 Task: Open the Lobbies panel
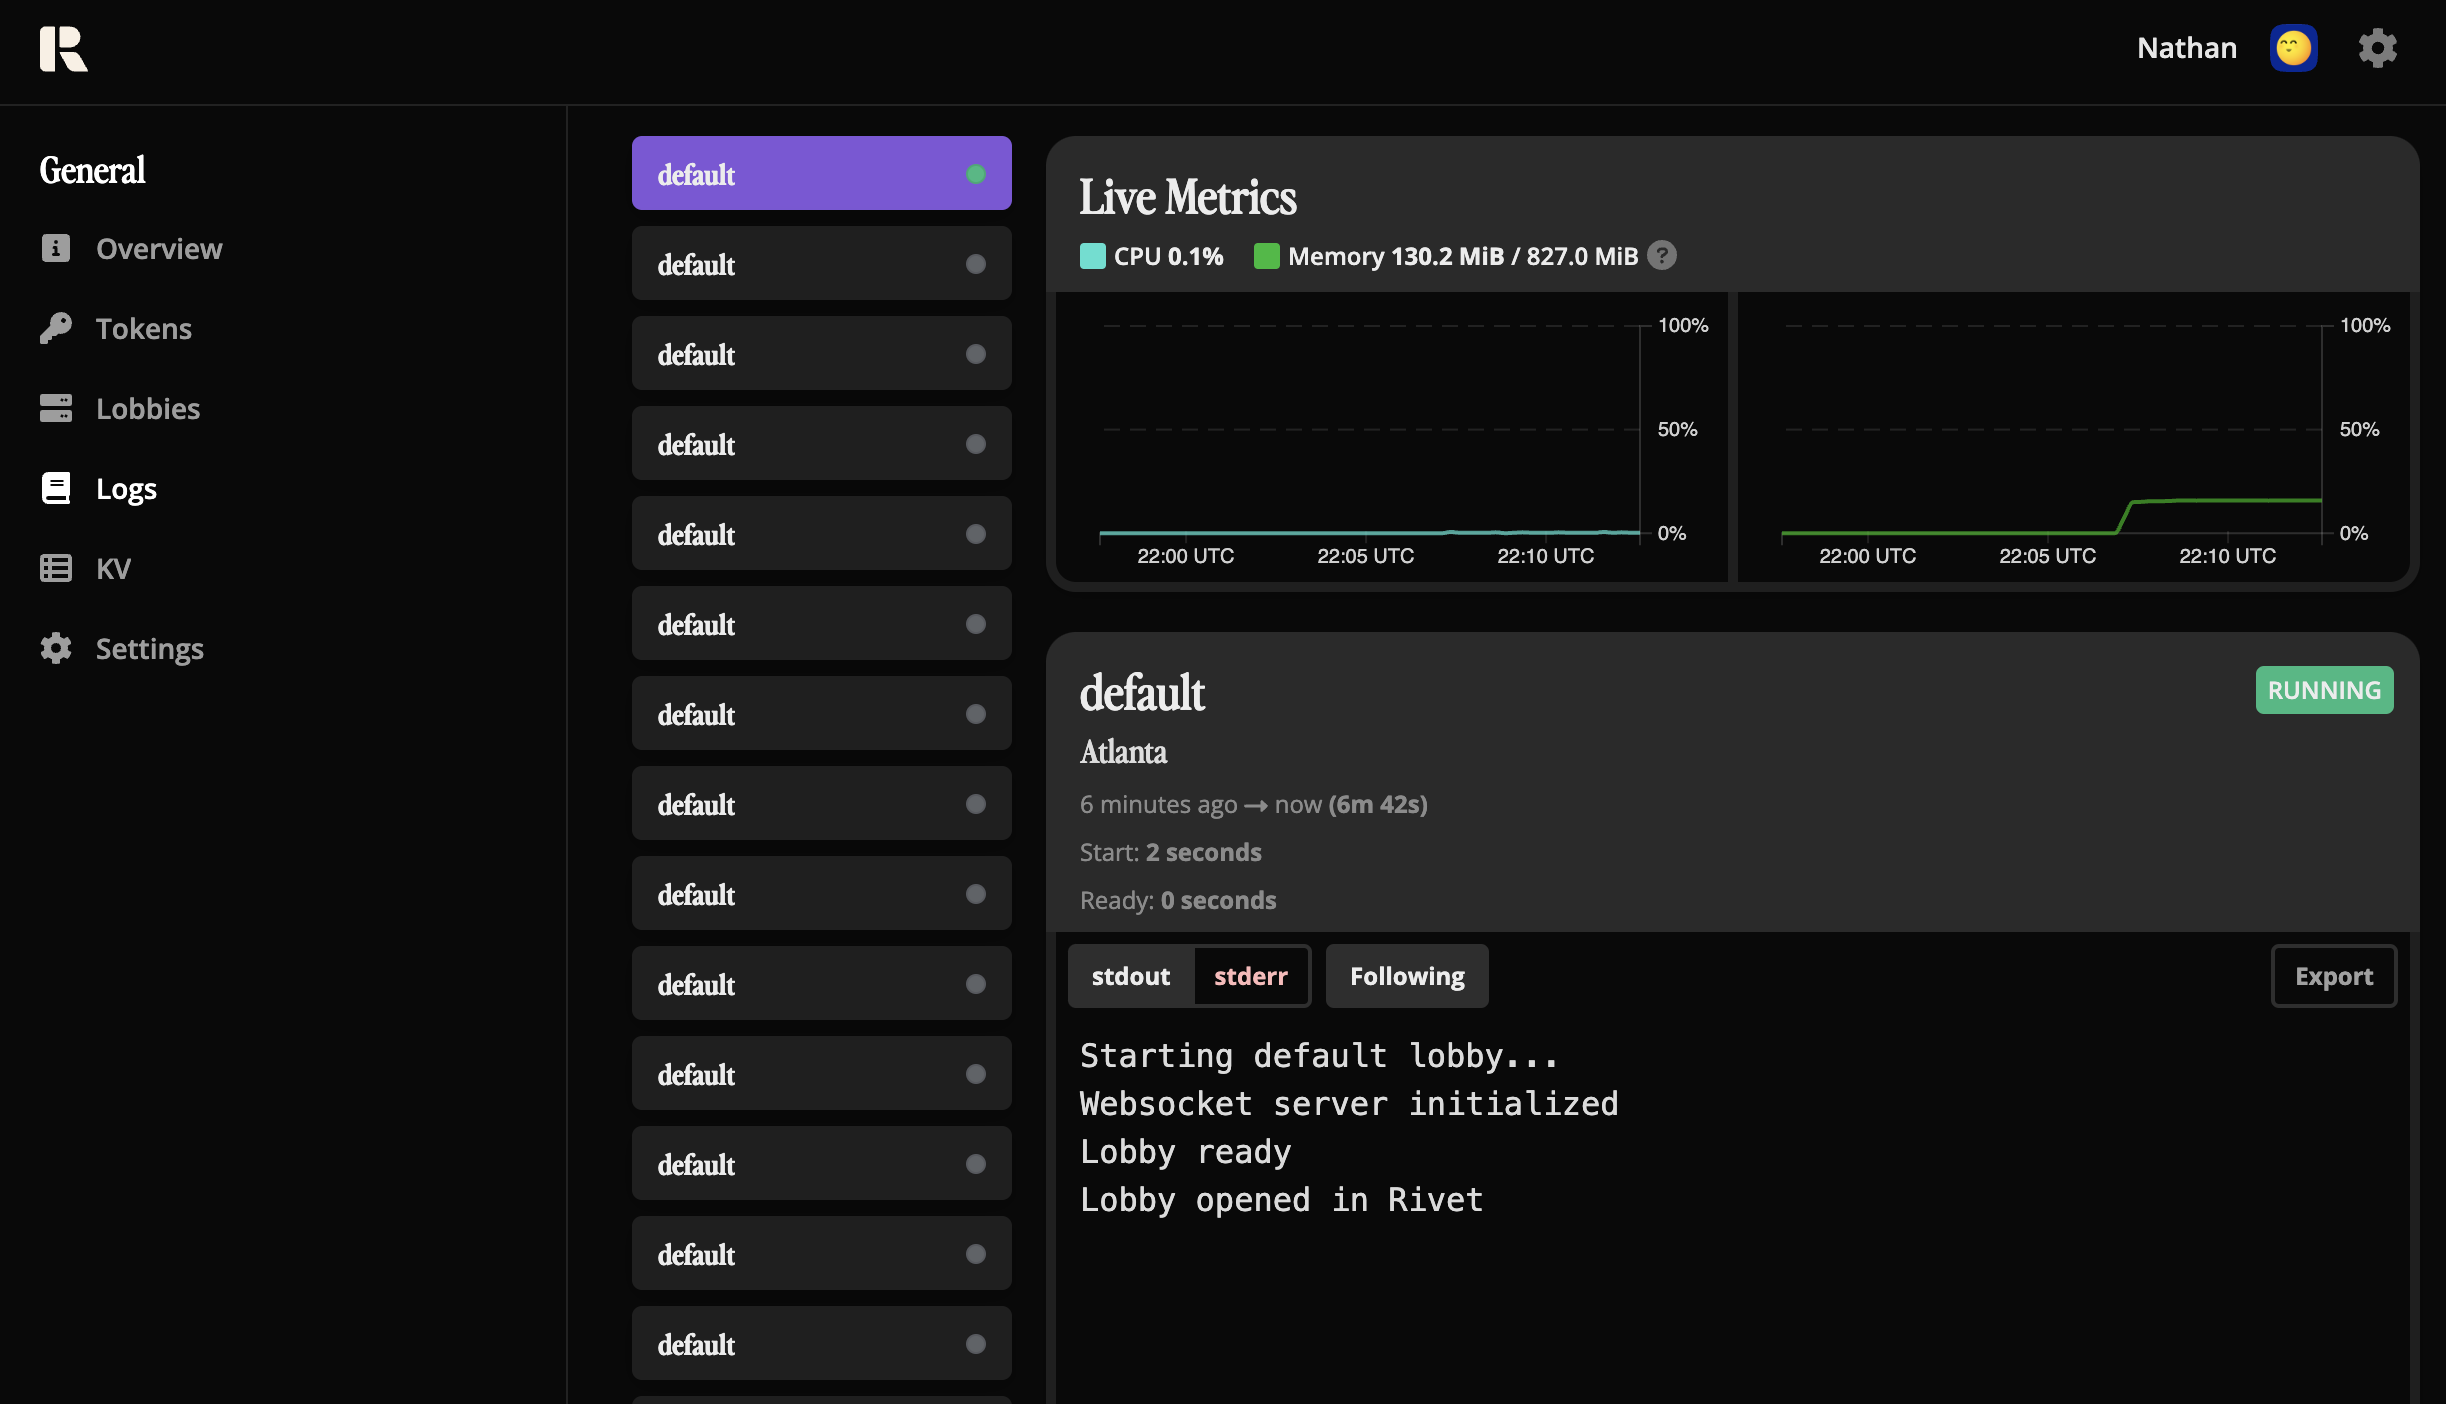(x=147, y=408)
